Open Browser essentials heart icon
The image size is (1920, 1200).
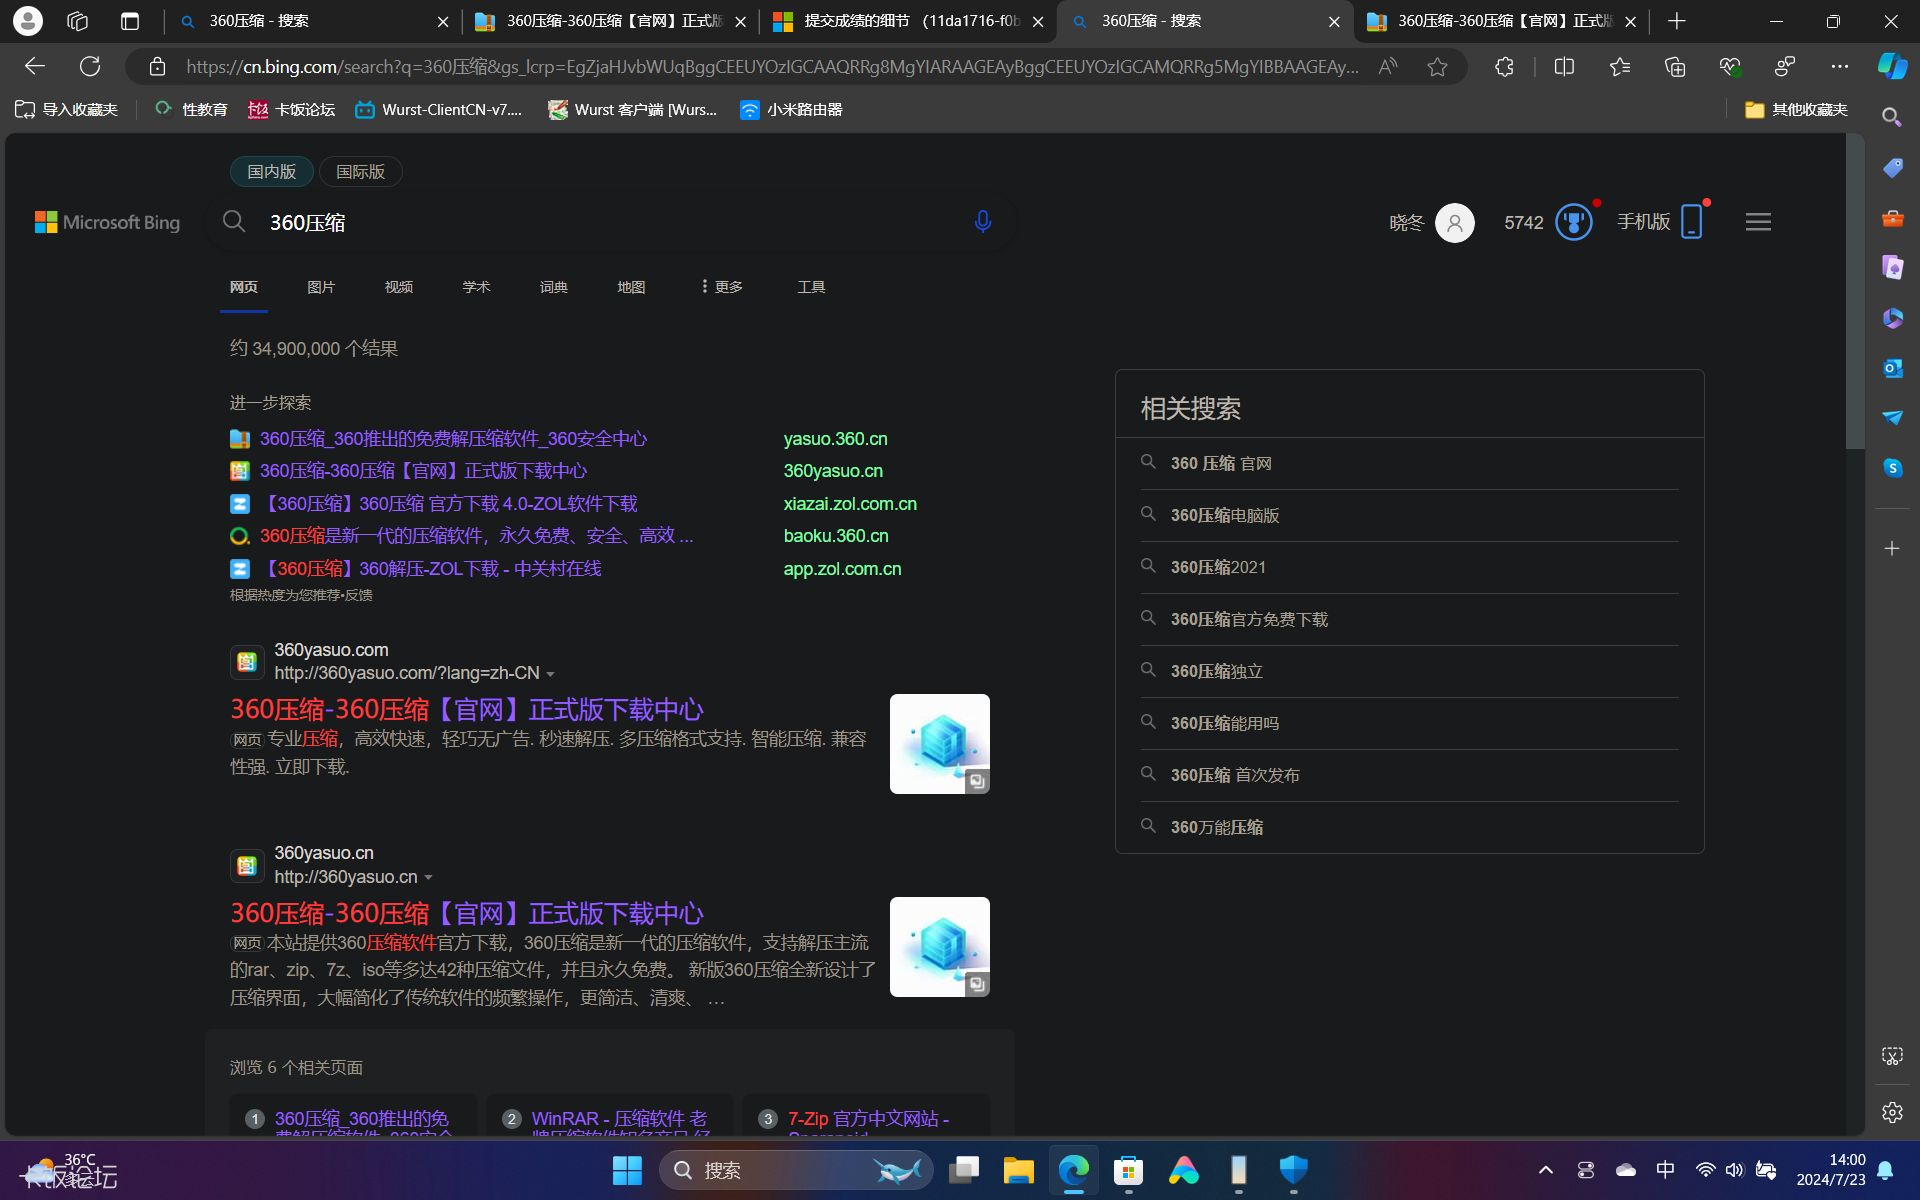(x=1730, y=66)
